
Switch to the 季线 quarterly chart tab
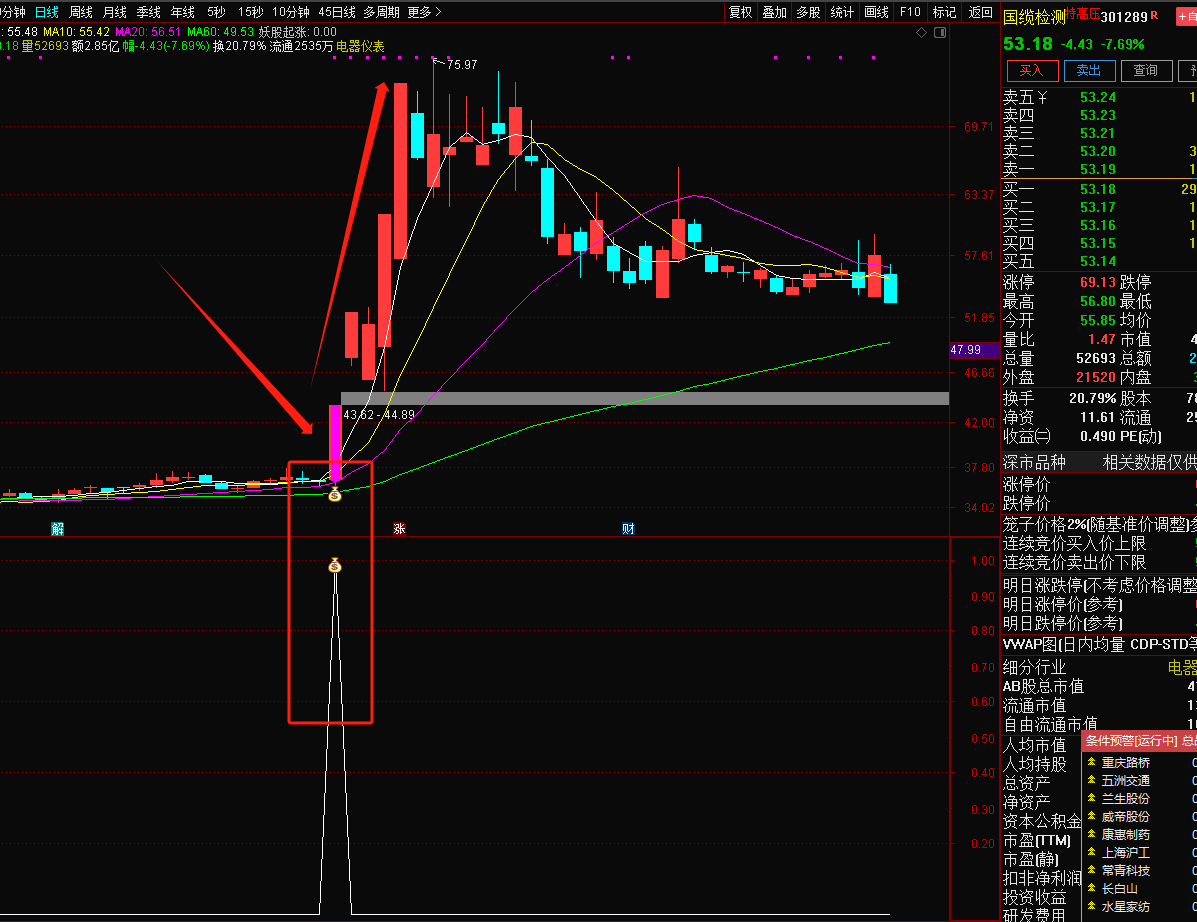pos(148,12)
